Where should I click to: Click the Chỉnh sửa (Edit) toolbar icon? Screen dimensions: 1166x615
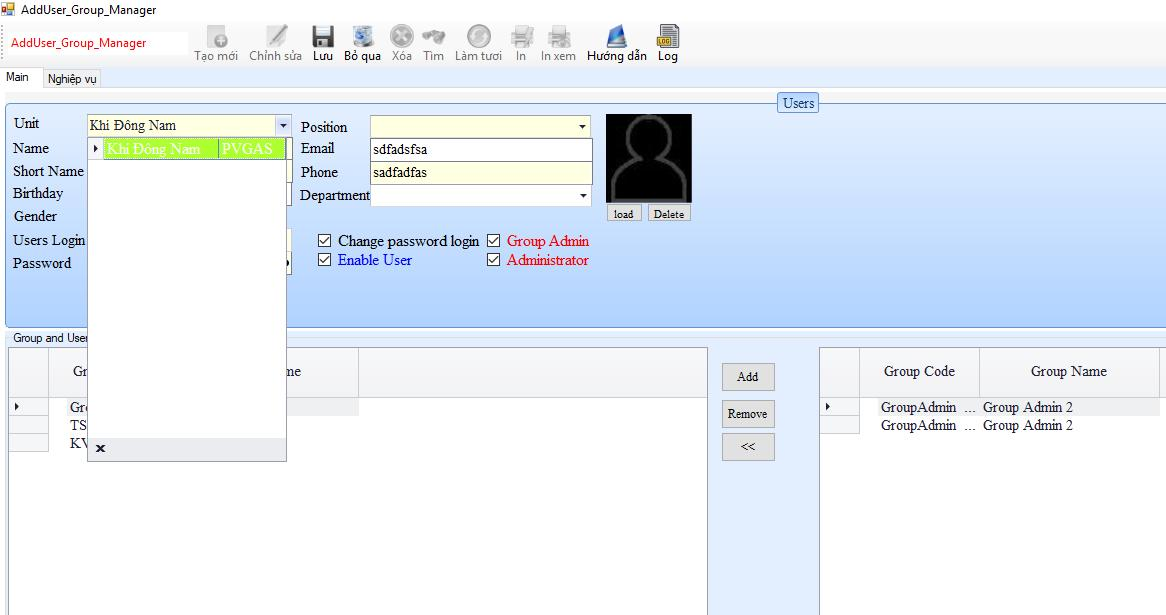pyautogui.click(x=276, y=37)
